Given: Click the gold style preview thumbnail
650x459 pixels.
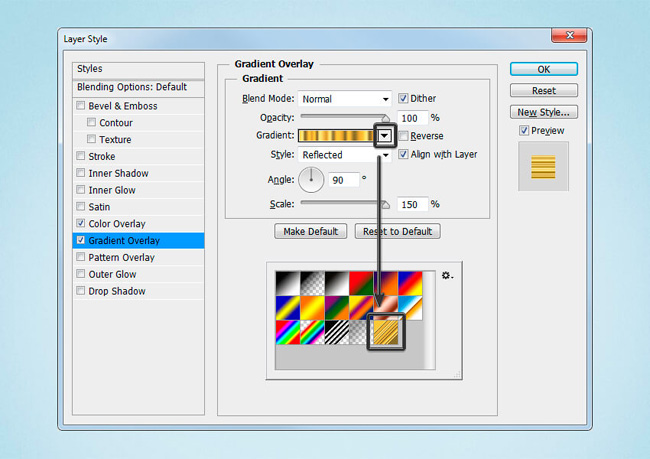Looking at the screenshot, I should point(543,166).
